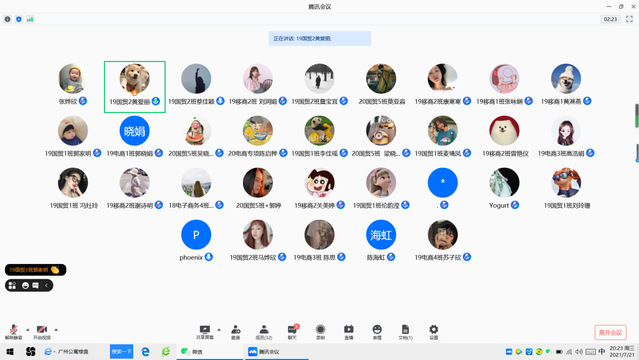The height and width of the screenshot is (360, 639).
Task: Select the baby in yellow hat avatar
Action: pos(73,79)
